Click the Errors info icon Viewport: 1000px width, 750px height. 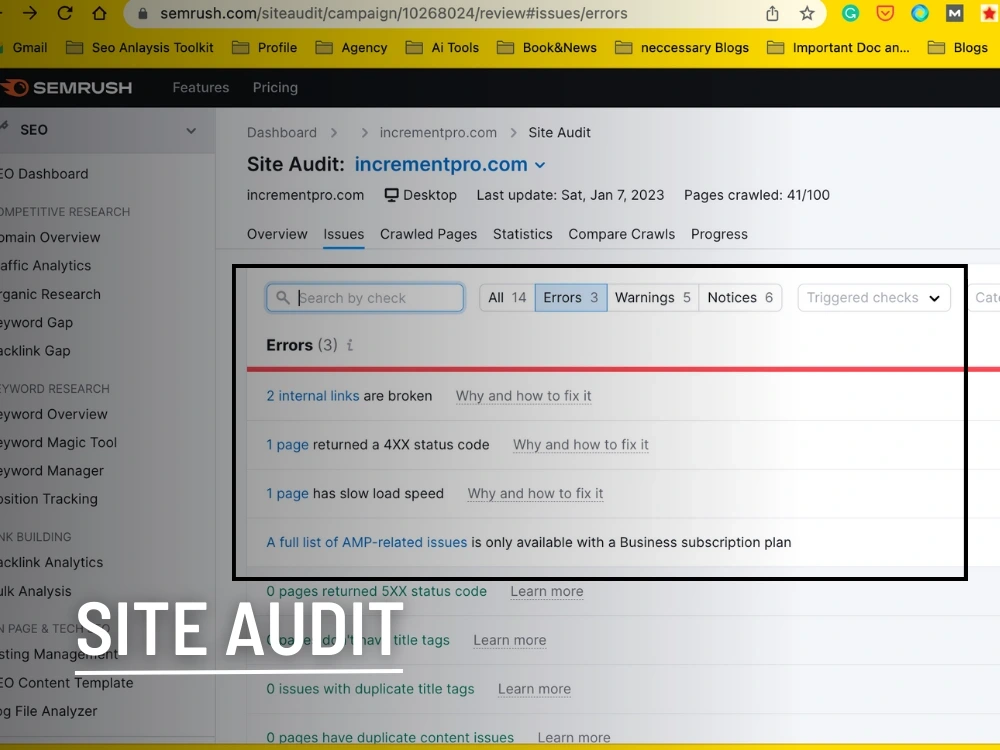(349, 345)
